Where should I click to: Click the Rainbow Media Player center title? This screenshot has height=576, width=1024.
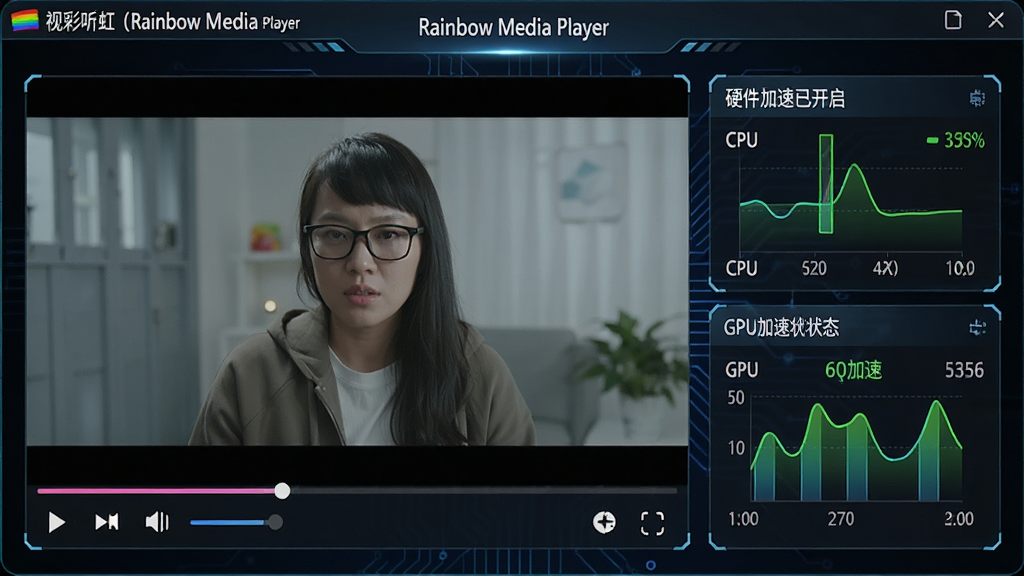513,27
